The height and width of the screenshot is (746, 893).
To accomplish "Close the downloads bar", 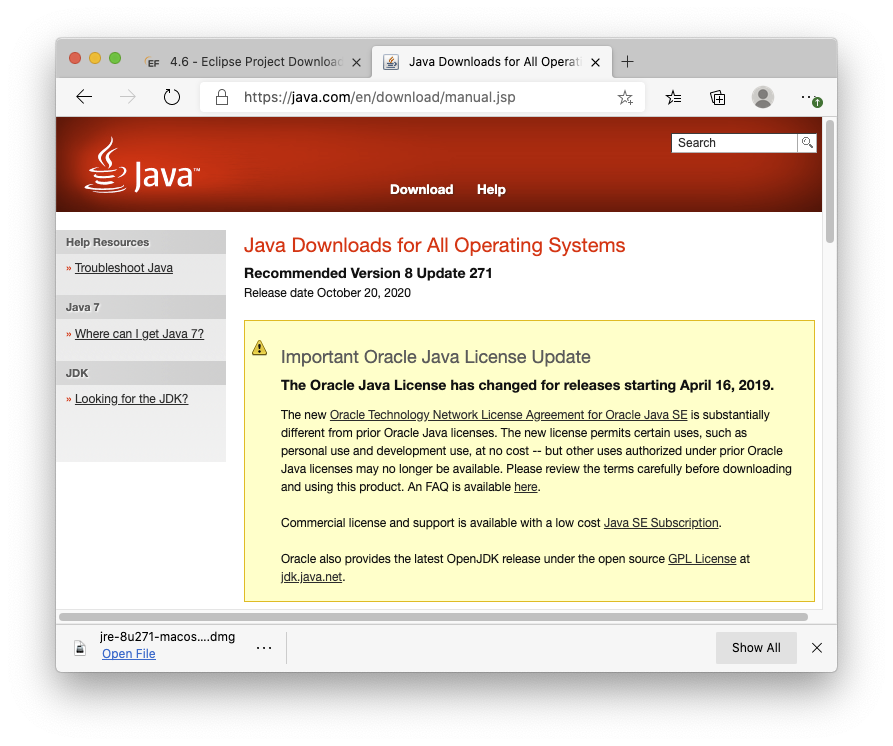I will click(817, 647).
